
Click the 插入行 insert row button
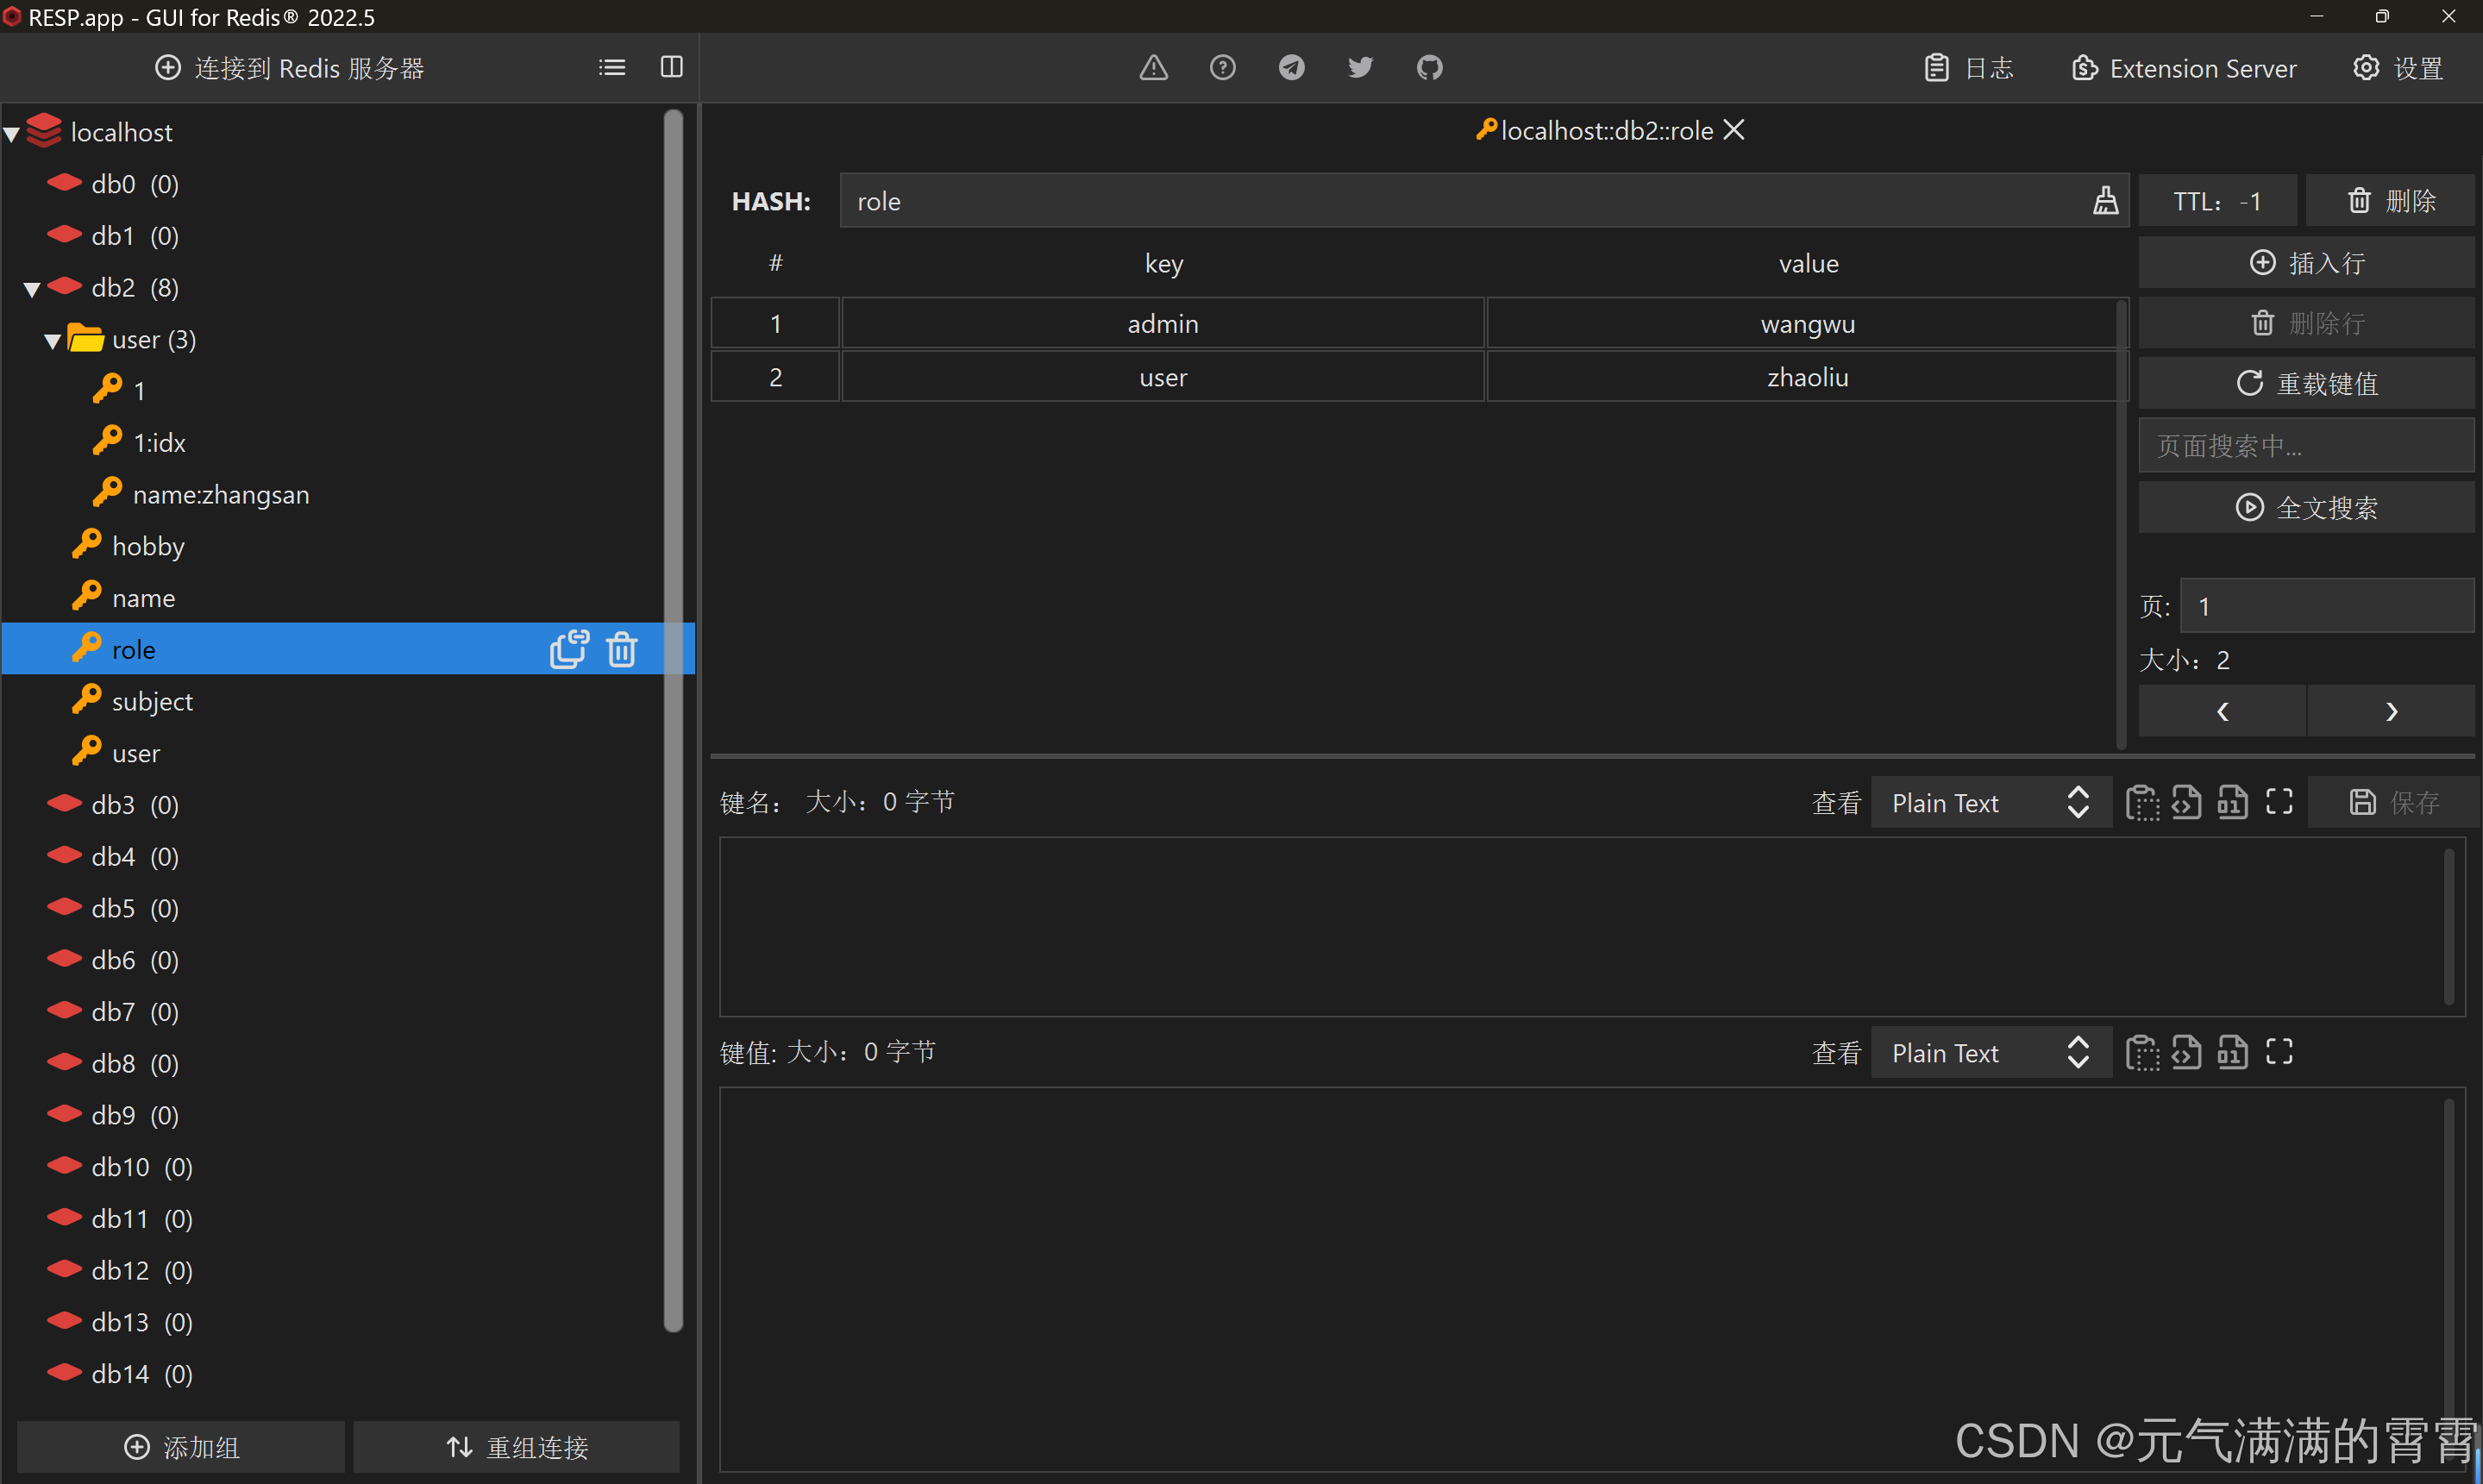[x=2306, y=263]
